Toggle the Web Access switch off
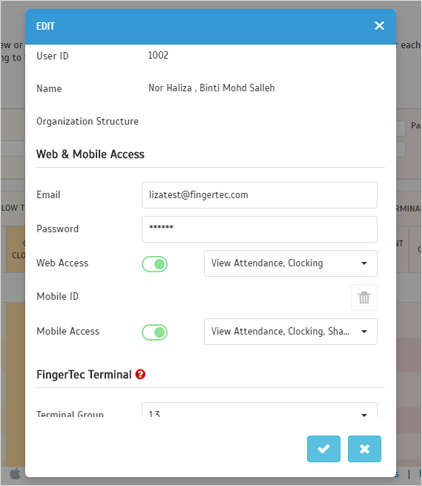The width and height of the screenshot is (422, 486). (155, 264)
